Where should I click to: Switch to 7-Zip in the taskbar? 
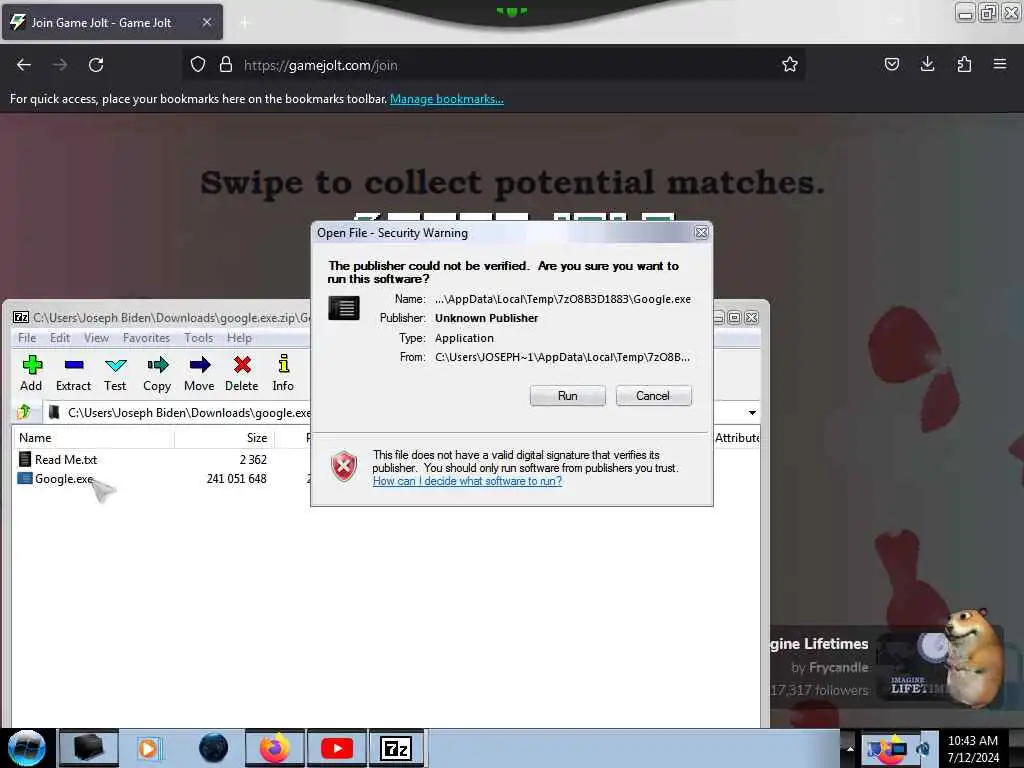coord(396,748)
